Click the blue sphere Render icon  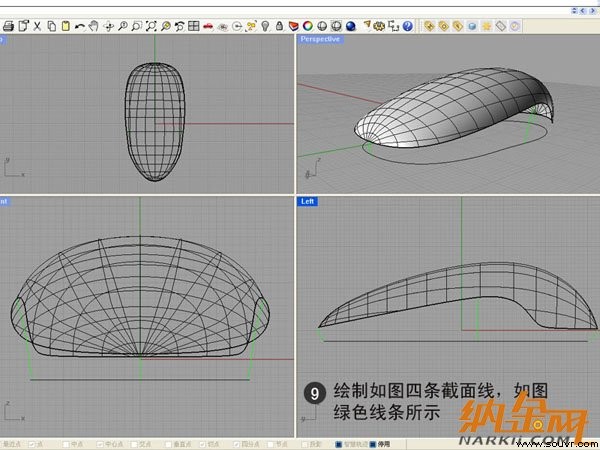click(x=351, y=26)
